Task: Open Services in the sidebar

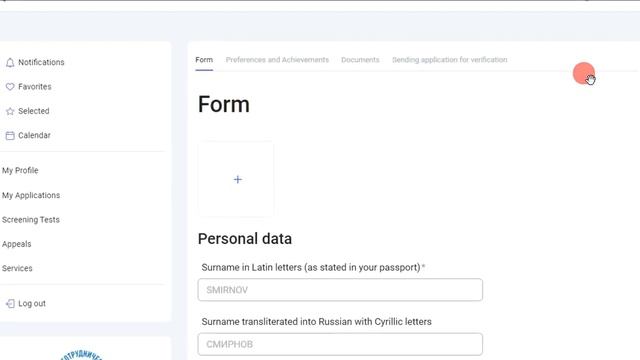Action: pyautogui.click(x=17, y=268)
